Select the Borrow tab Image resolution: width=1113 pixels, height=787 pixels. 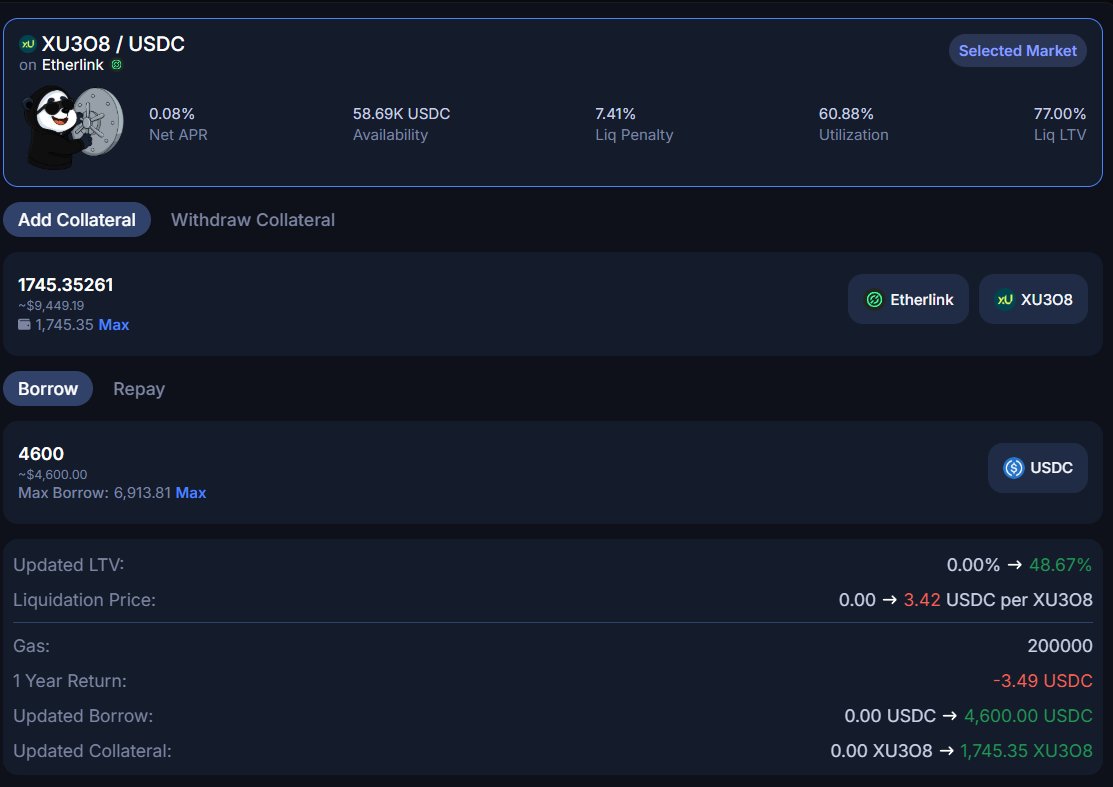tap(48, 389)
